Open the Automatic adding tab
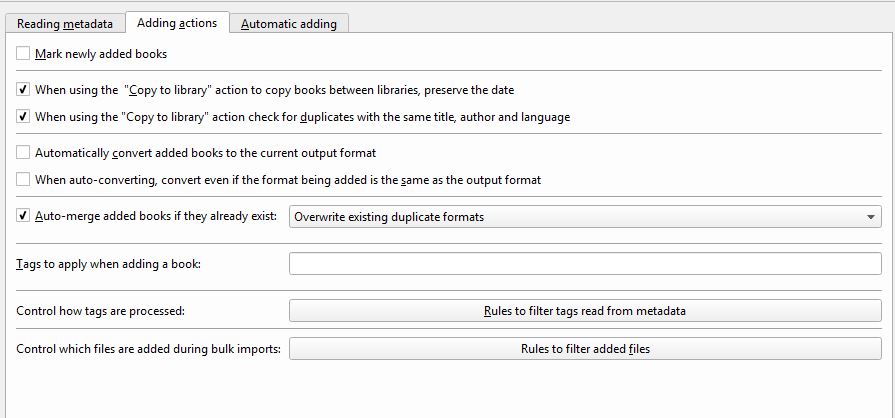Viewport: 895px width, 418px height. click(288, 23)
